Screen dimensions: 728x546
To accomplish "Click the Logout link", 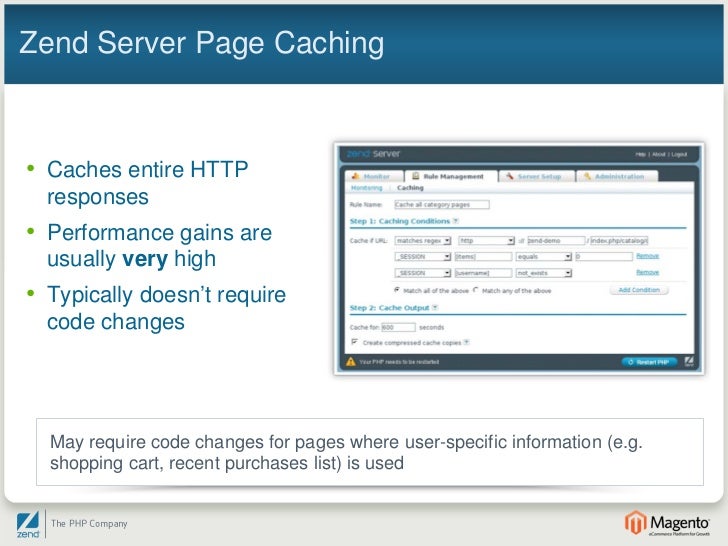I will (x=679, y=154).
